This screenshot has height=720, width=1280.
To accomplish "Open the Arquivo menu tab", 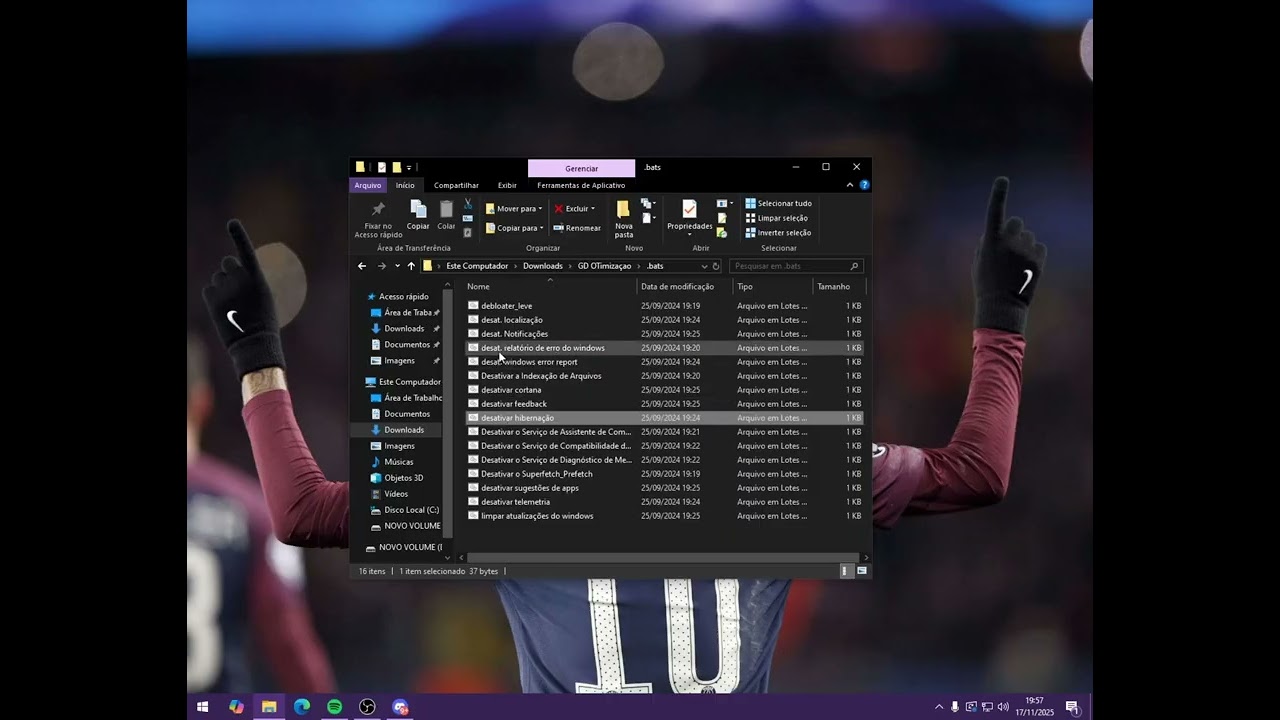I will point(368,185).
